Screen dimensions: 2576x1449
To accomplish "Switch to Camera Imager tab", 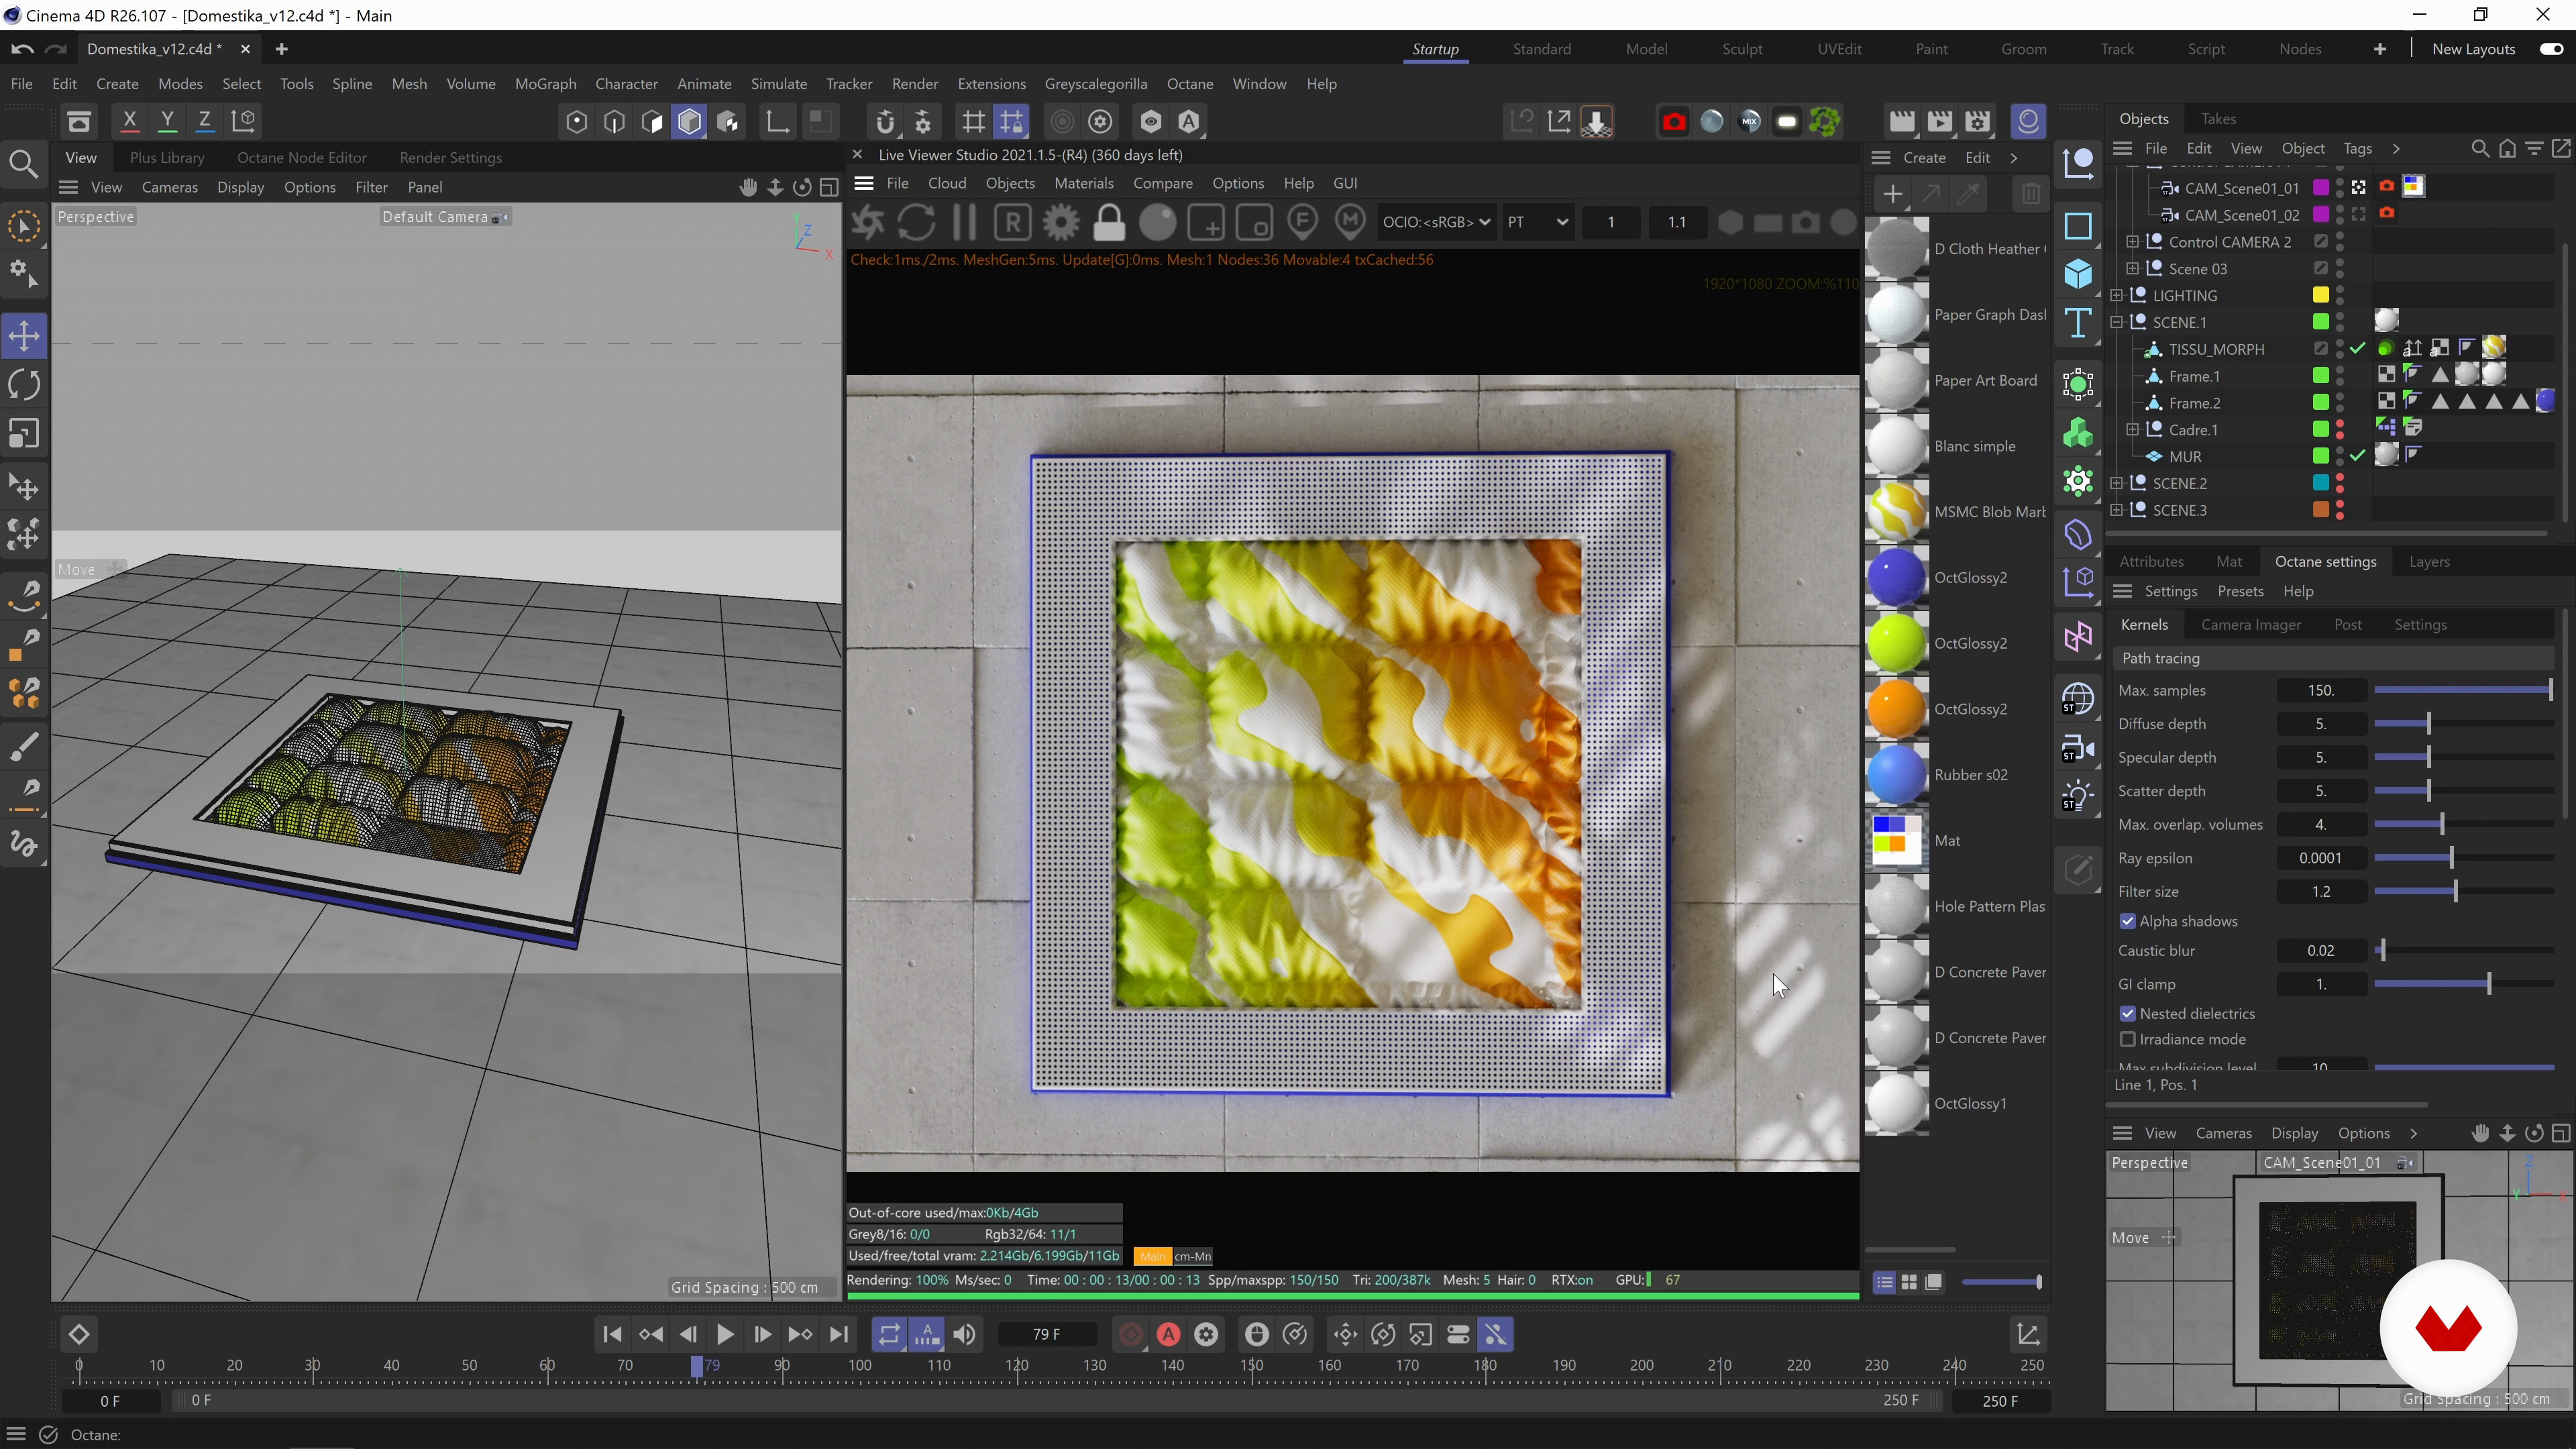I will 2250,625.
